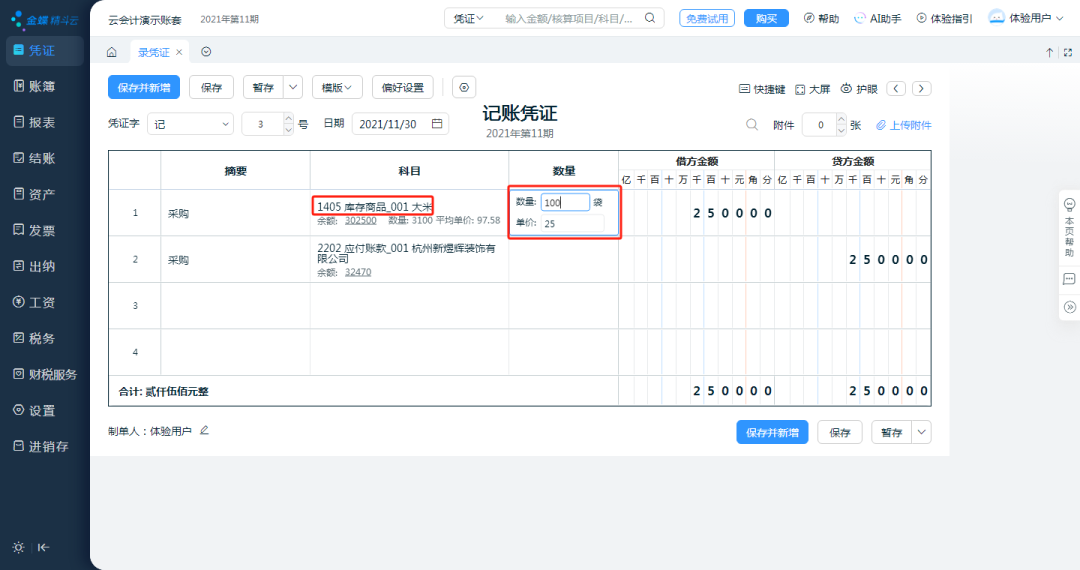Open 本页帮助 page help panel
1080x570 pixels.
(1069, 227)
